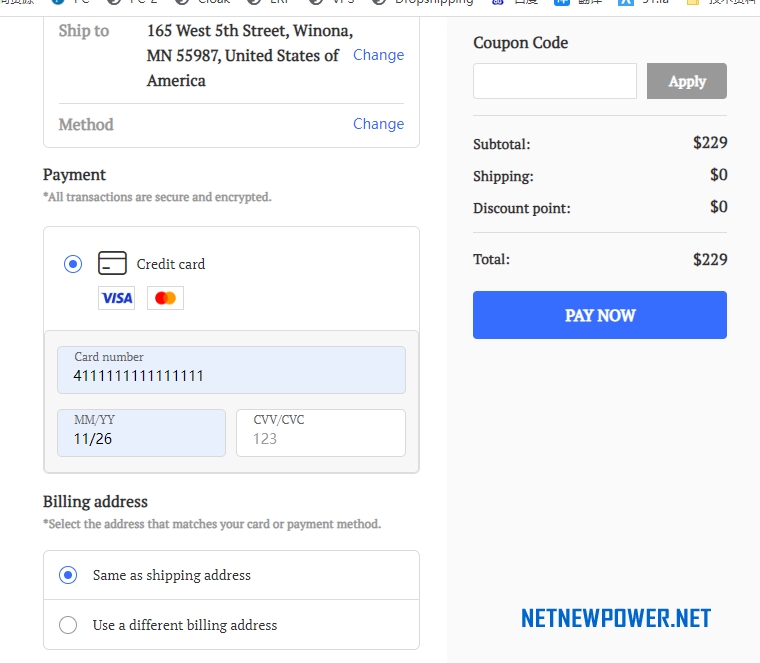
Task: Open the 51.la bookmark
Action: (644, 2)
